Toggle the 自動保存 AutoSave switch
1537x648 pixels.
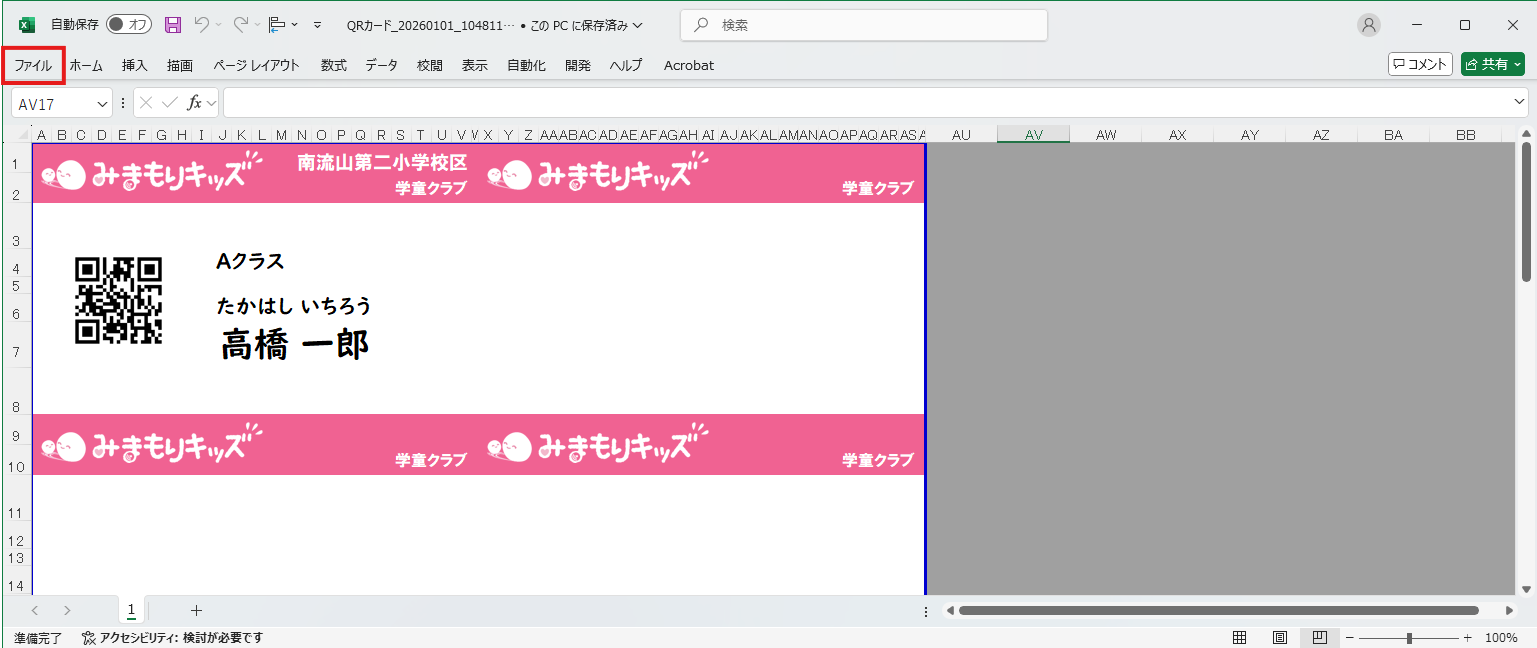pos(128,25)
